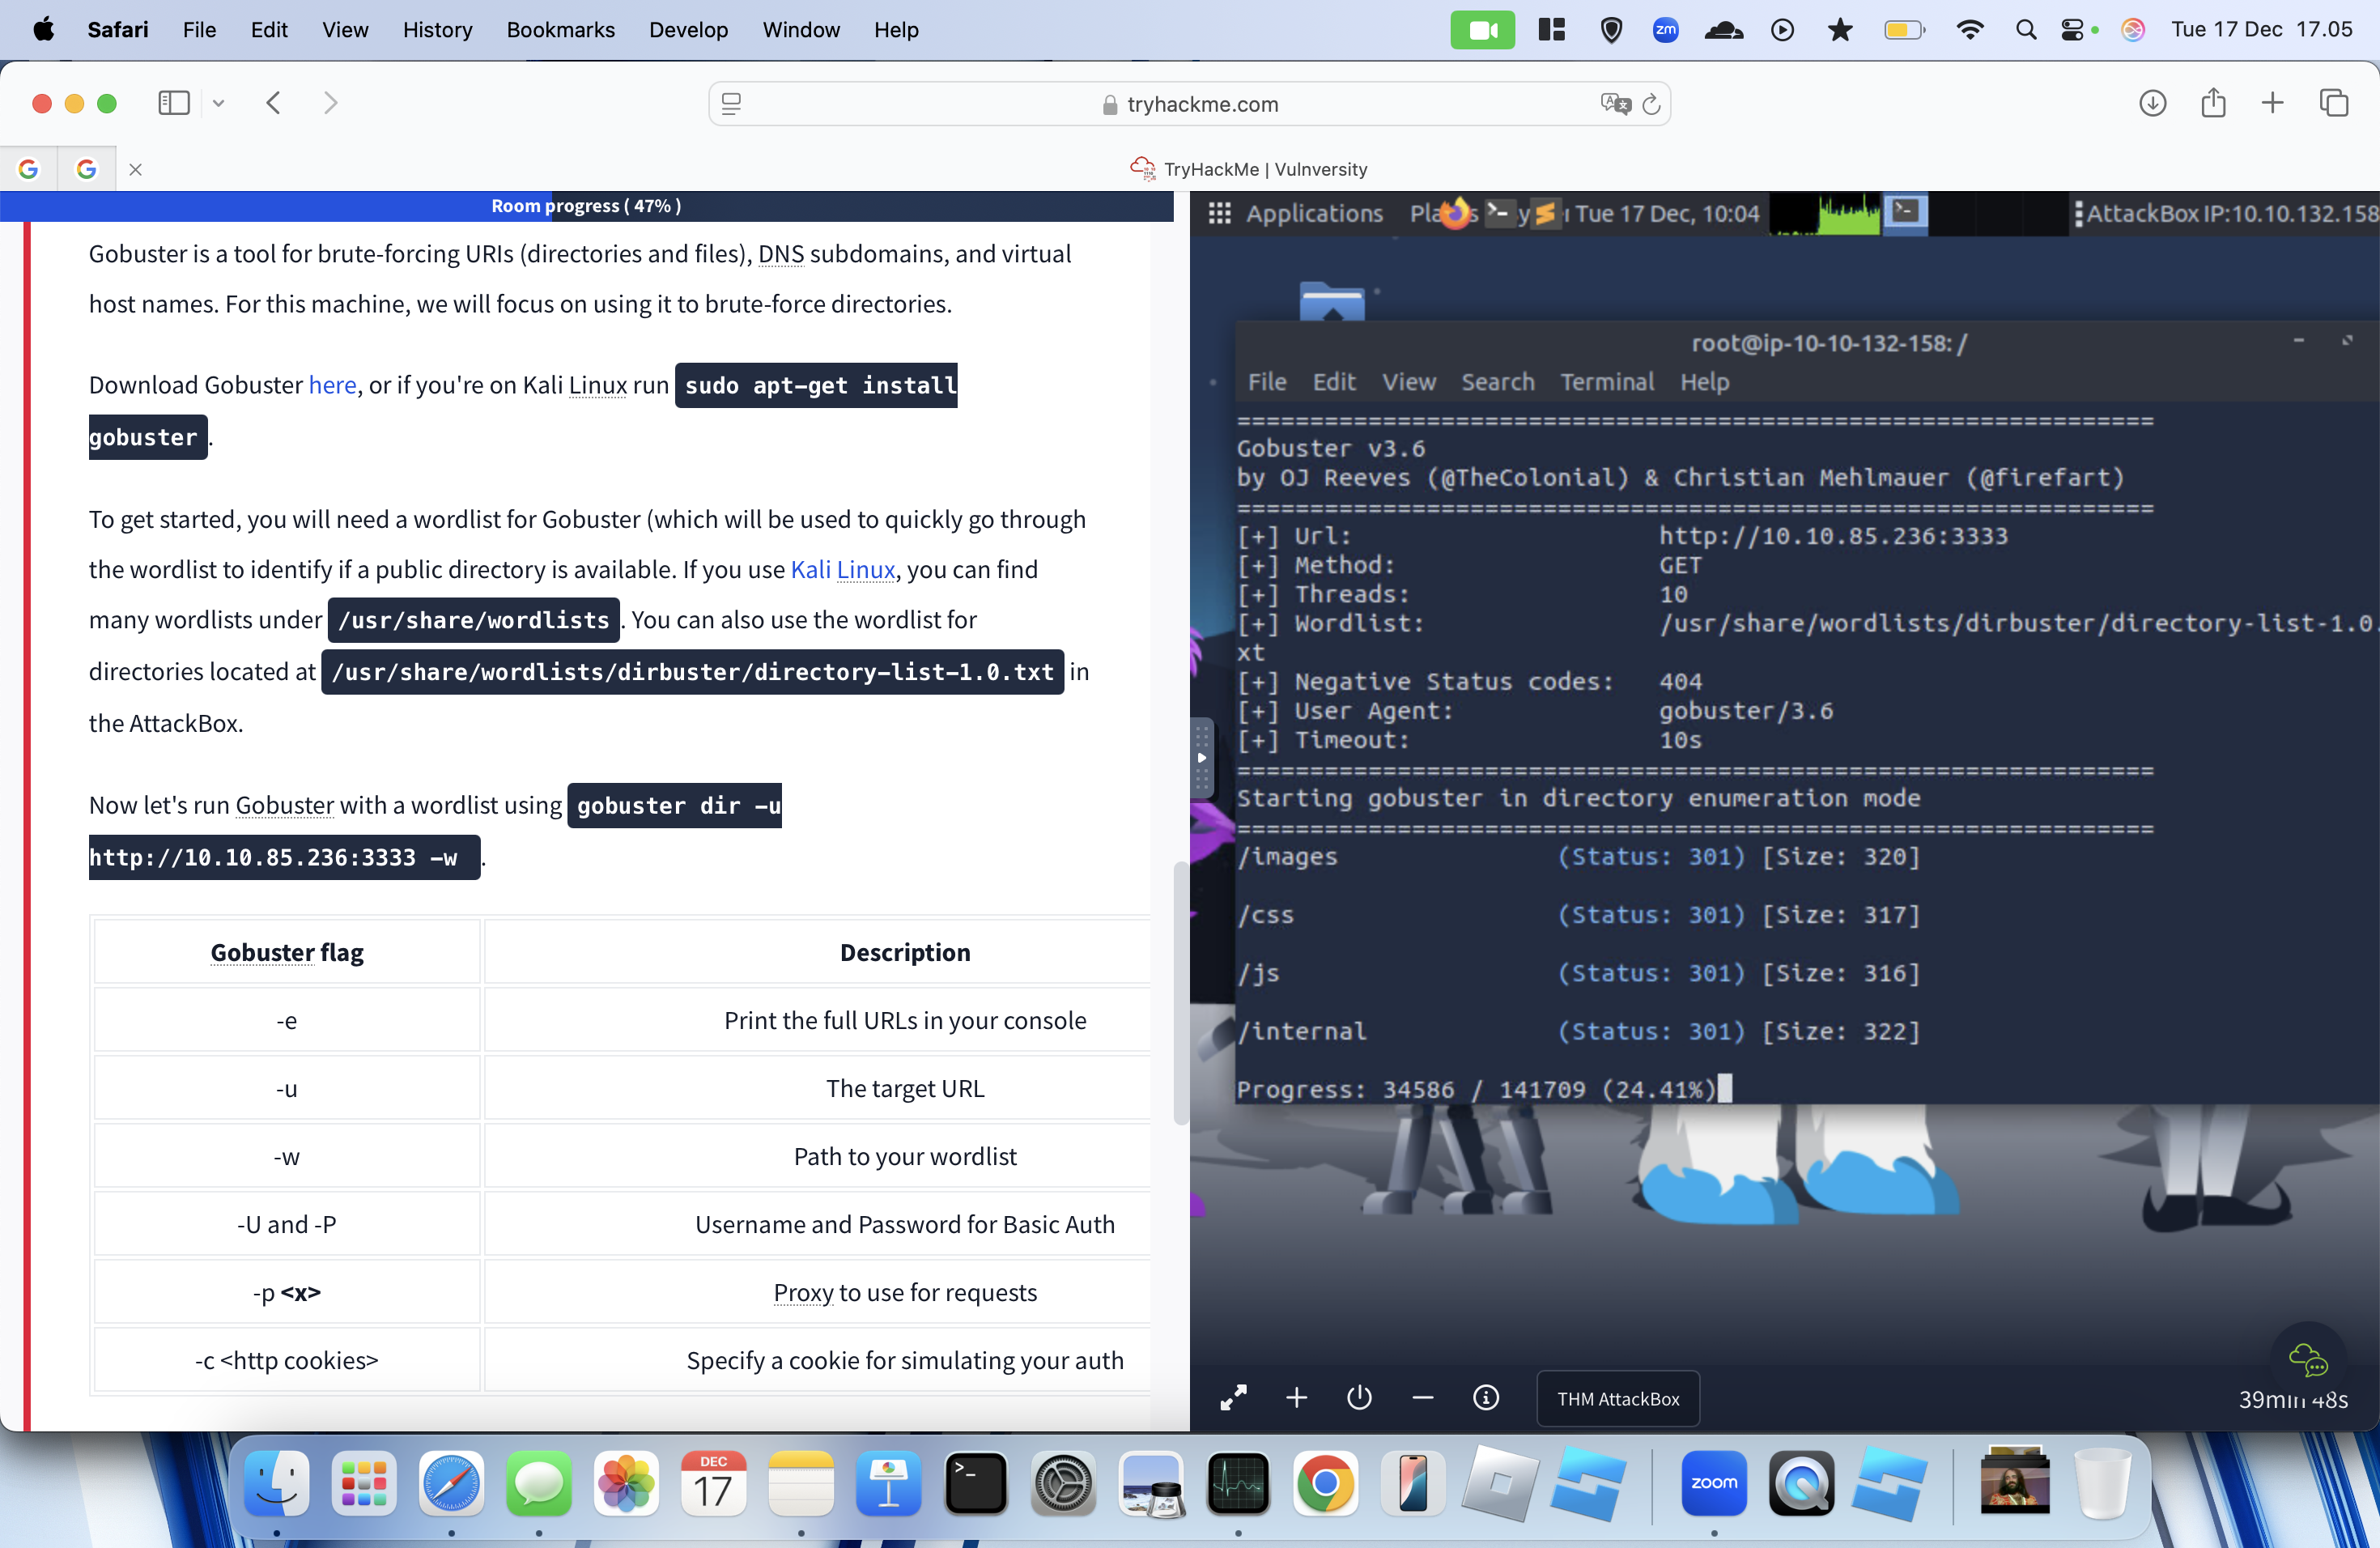The width and height of the screenshot is (2380, 1548).
Task: Open the 'here' Gobuster download link
Action: tap(332, 385)
